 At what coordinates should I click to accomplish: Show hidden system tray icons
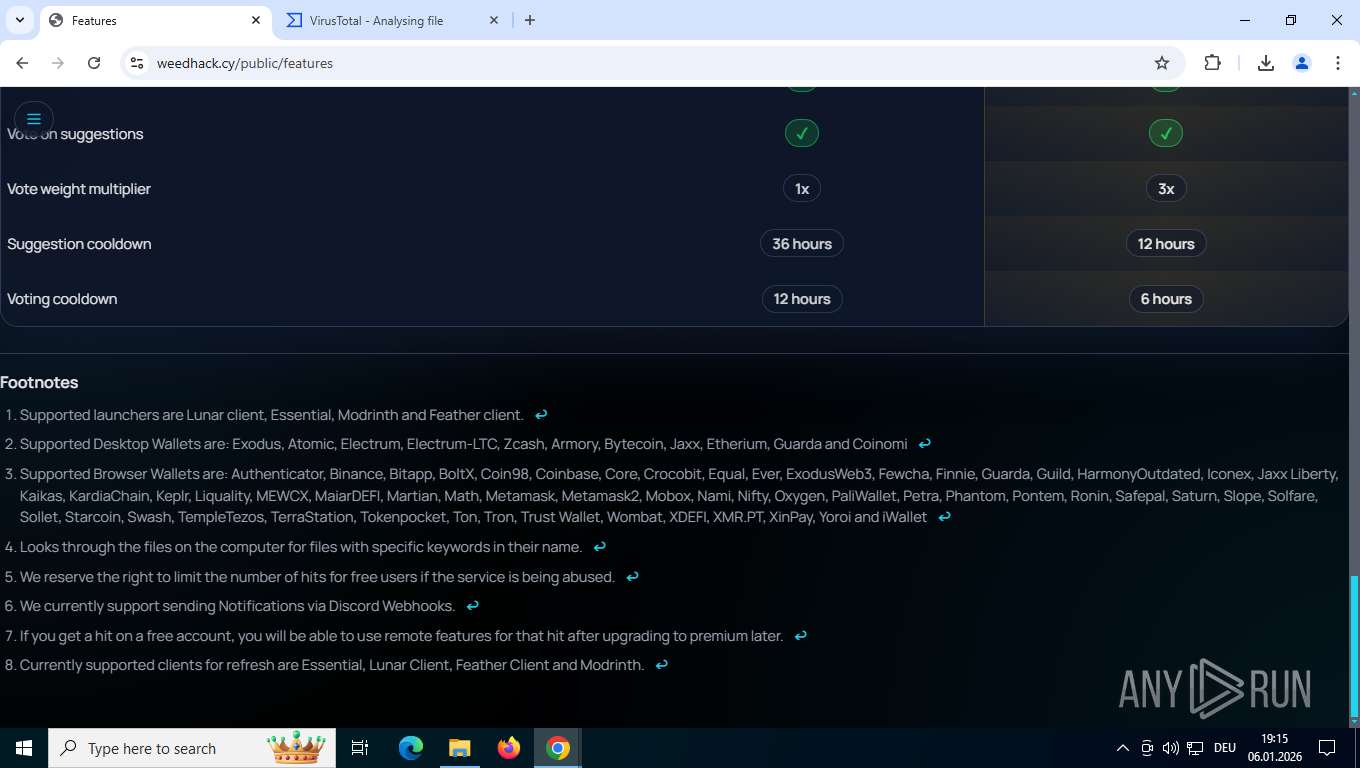coord(1122,748)
